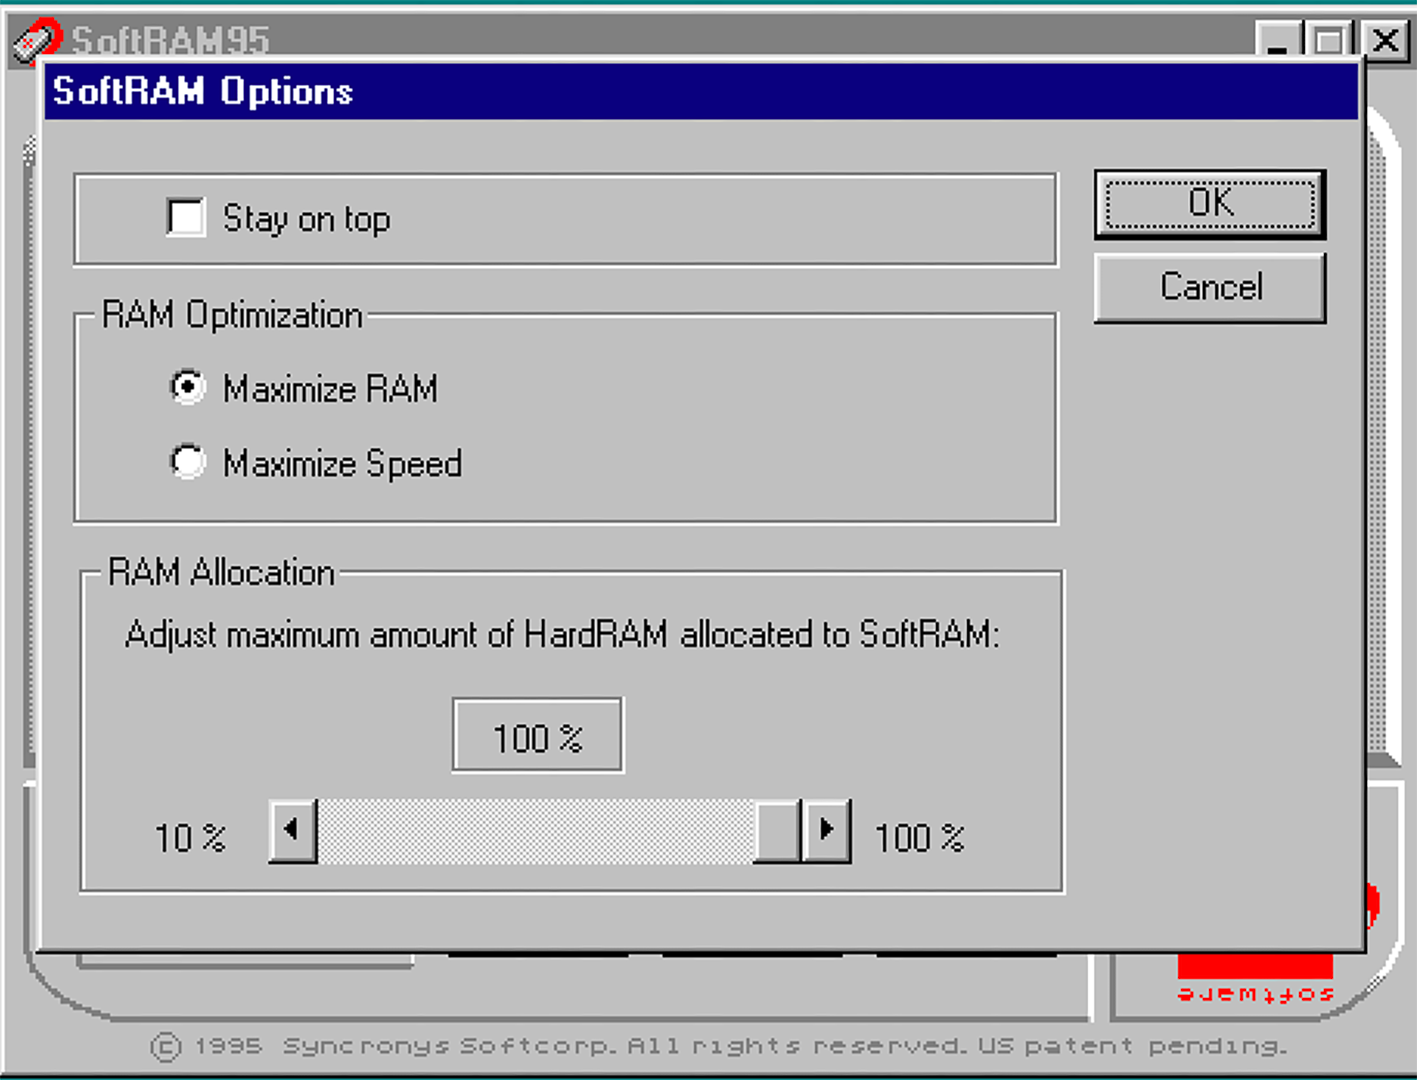
Task: Click the 'RAM Allocation' group label
Action: pyautogui.click(x=221, y=573)
